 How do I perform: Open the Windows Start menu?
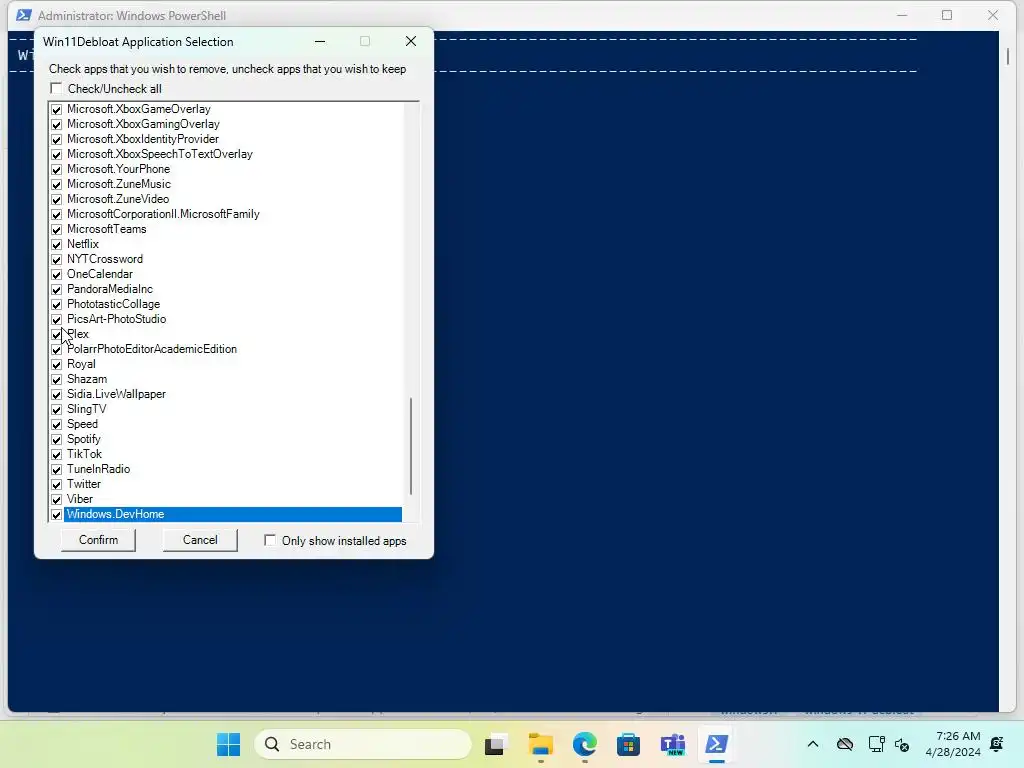pos(229,744)
